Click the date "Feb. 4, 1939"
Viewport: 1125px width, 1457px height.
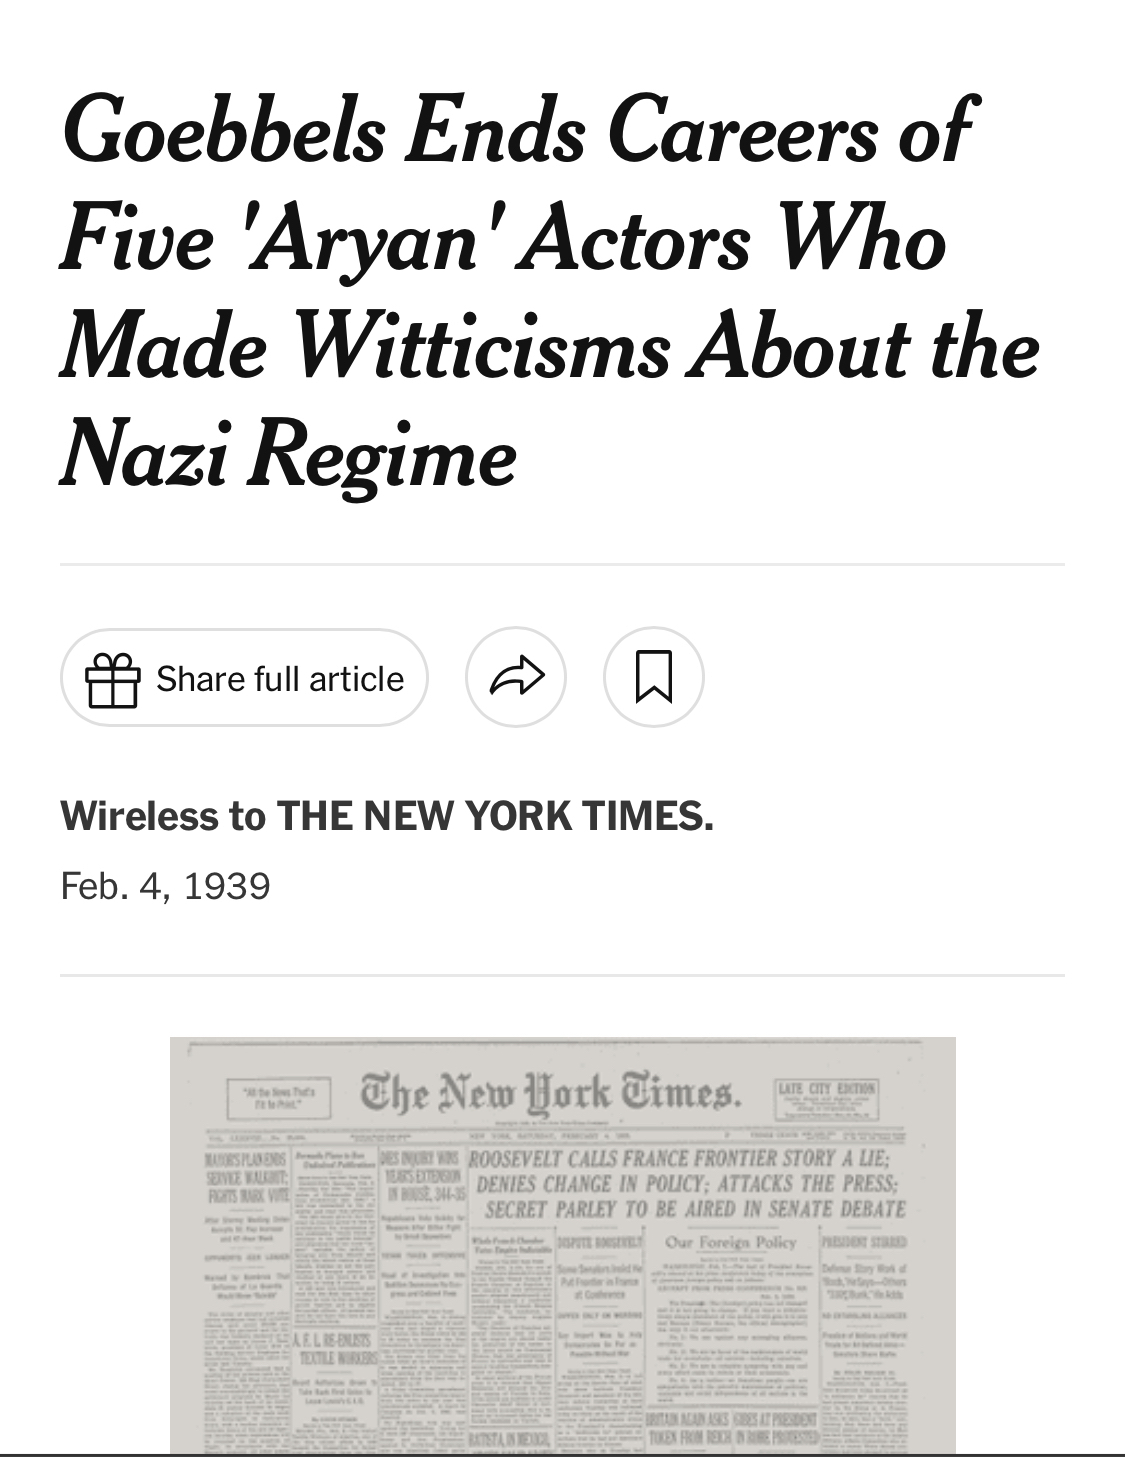coord(165,886)
